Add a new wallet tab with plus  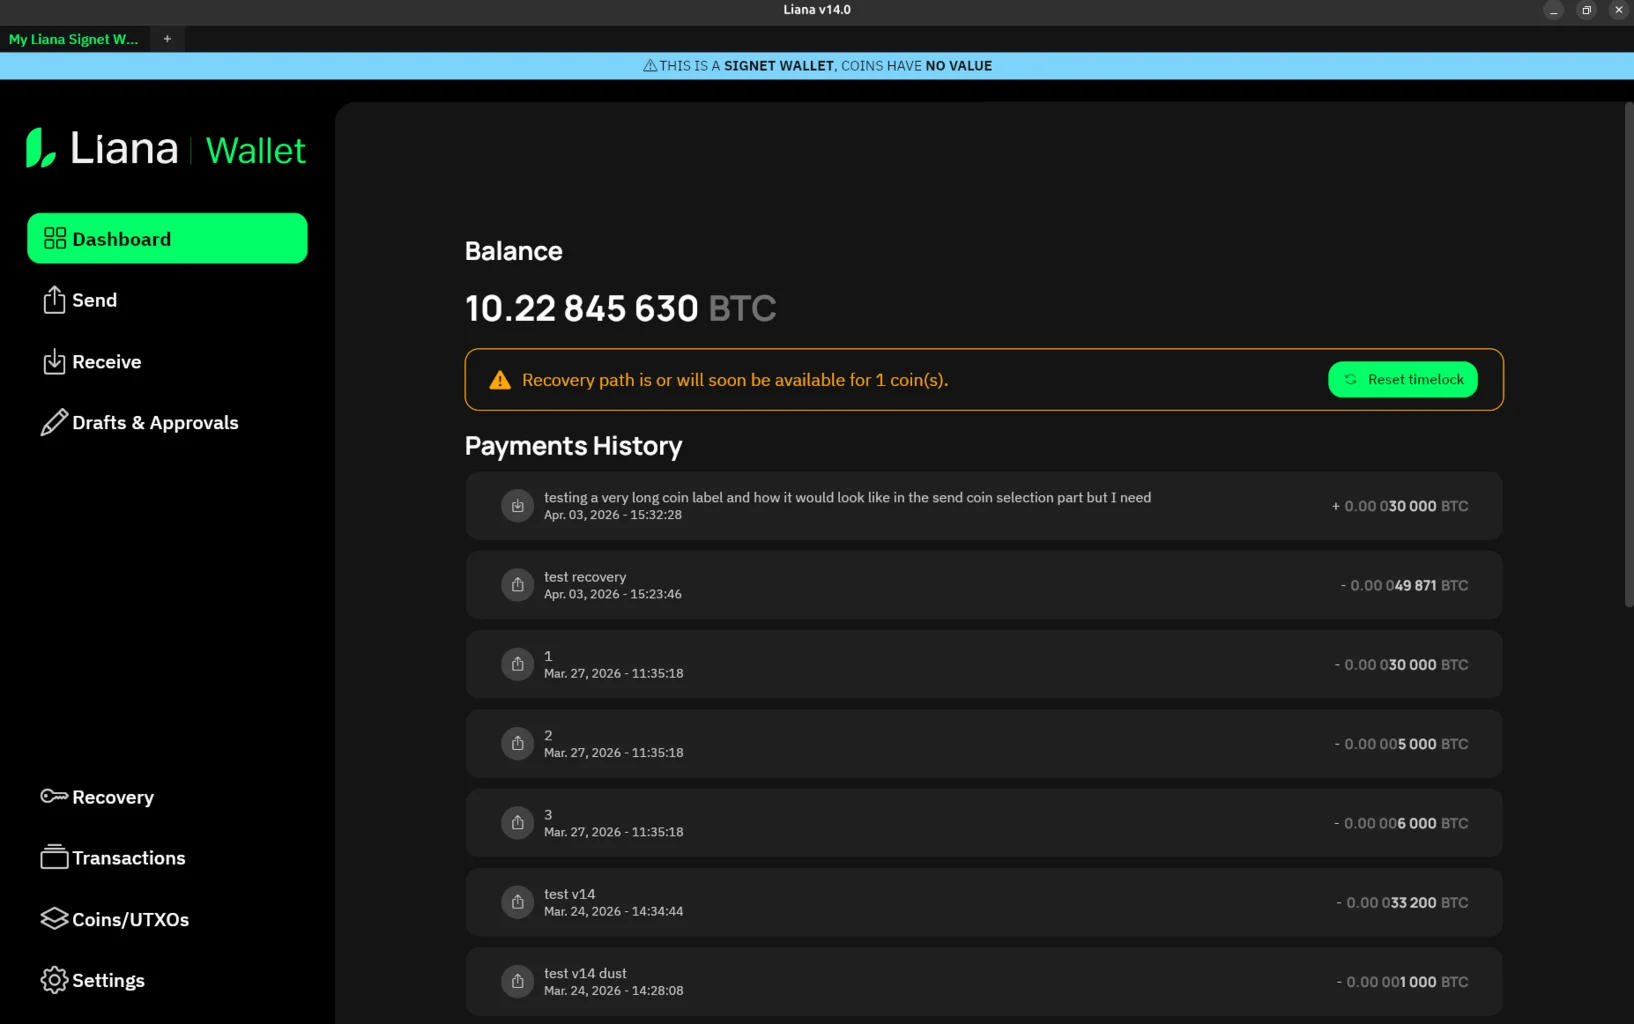click(x=167, y=39)
